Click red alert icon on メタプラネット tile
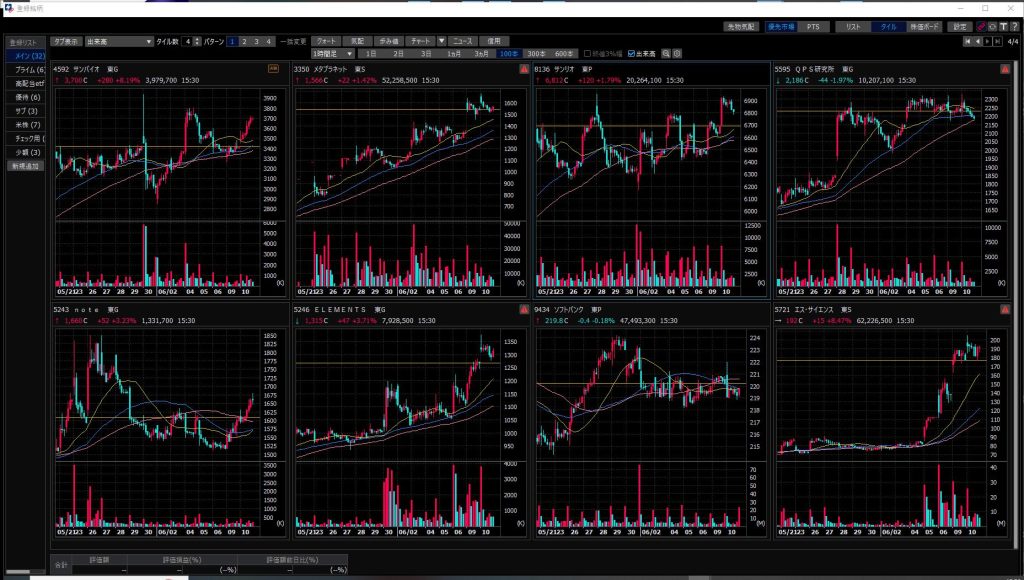Image resolution: width=1024 pixels, height=580 pixels. (x=523, y=69)
